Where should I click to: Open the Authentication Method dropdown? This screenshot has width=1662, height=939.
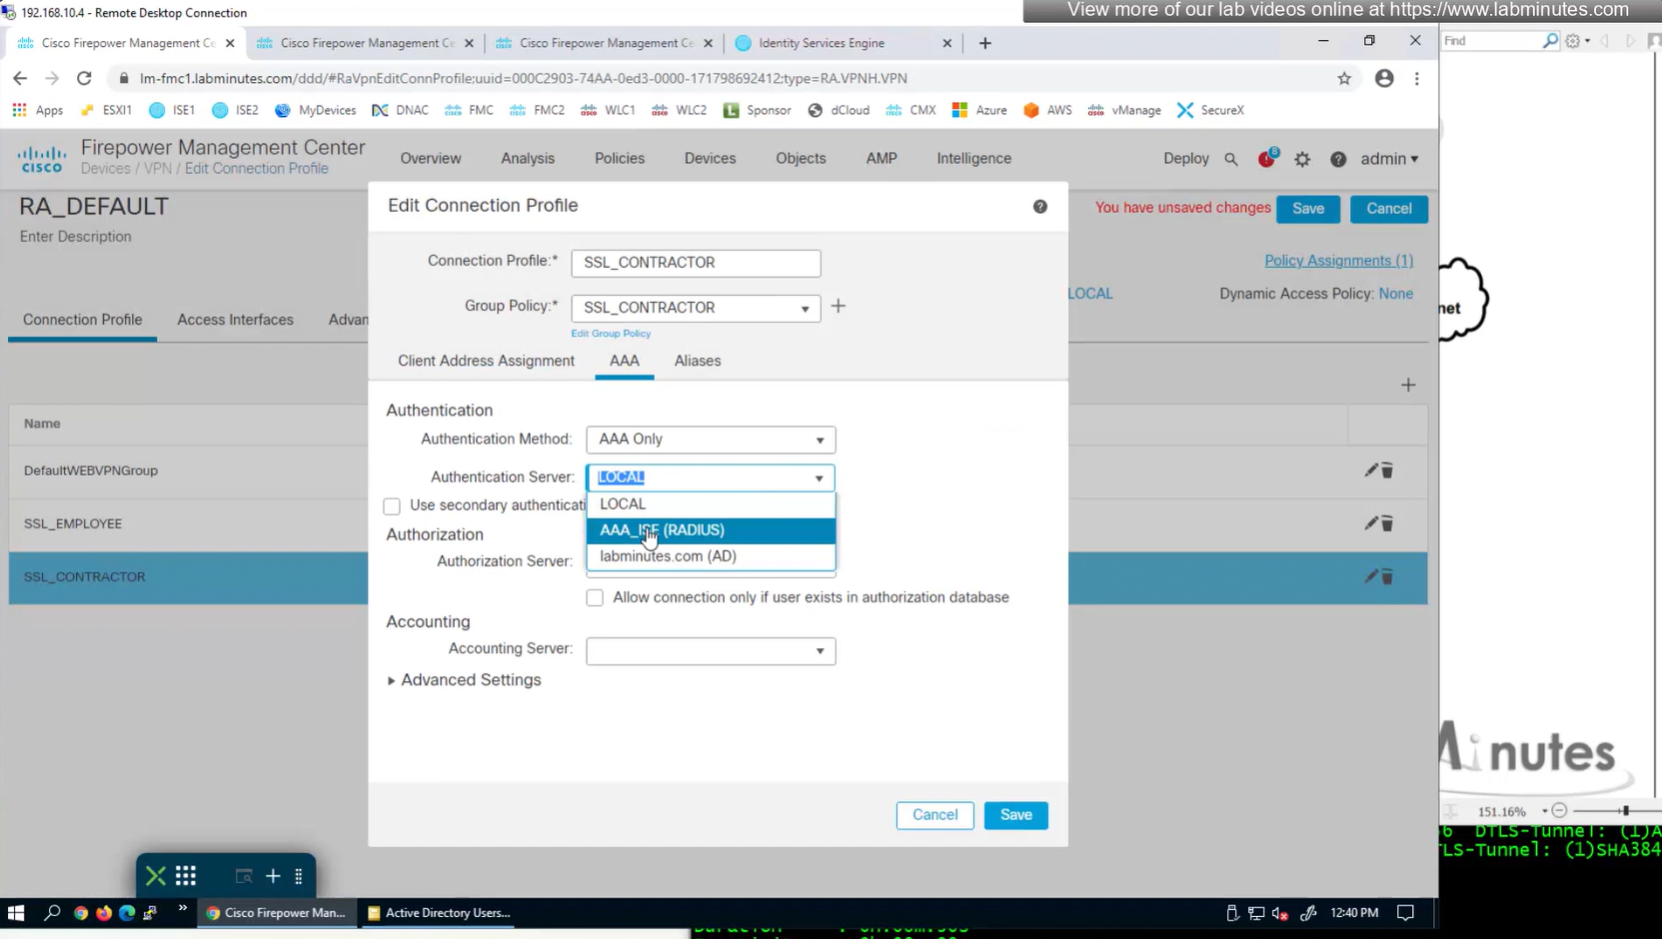pyautogui.click(x=710, y=439)
